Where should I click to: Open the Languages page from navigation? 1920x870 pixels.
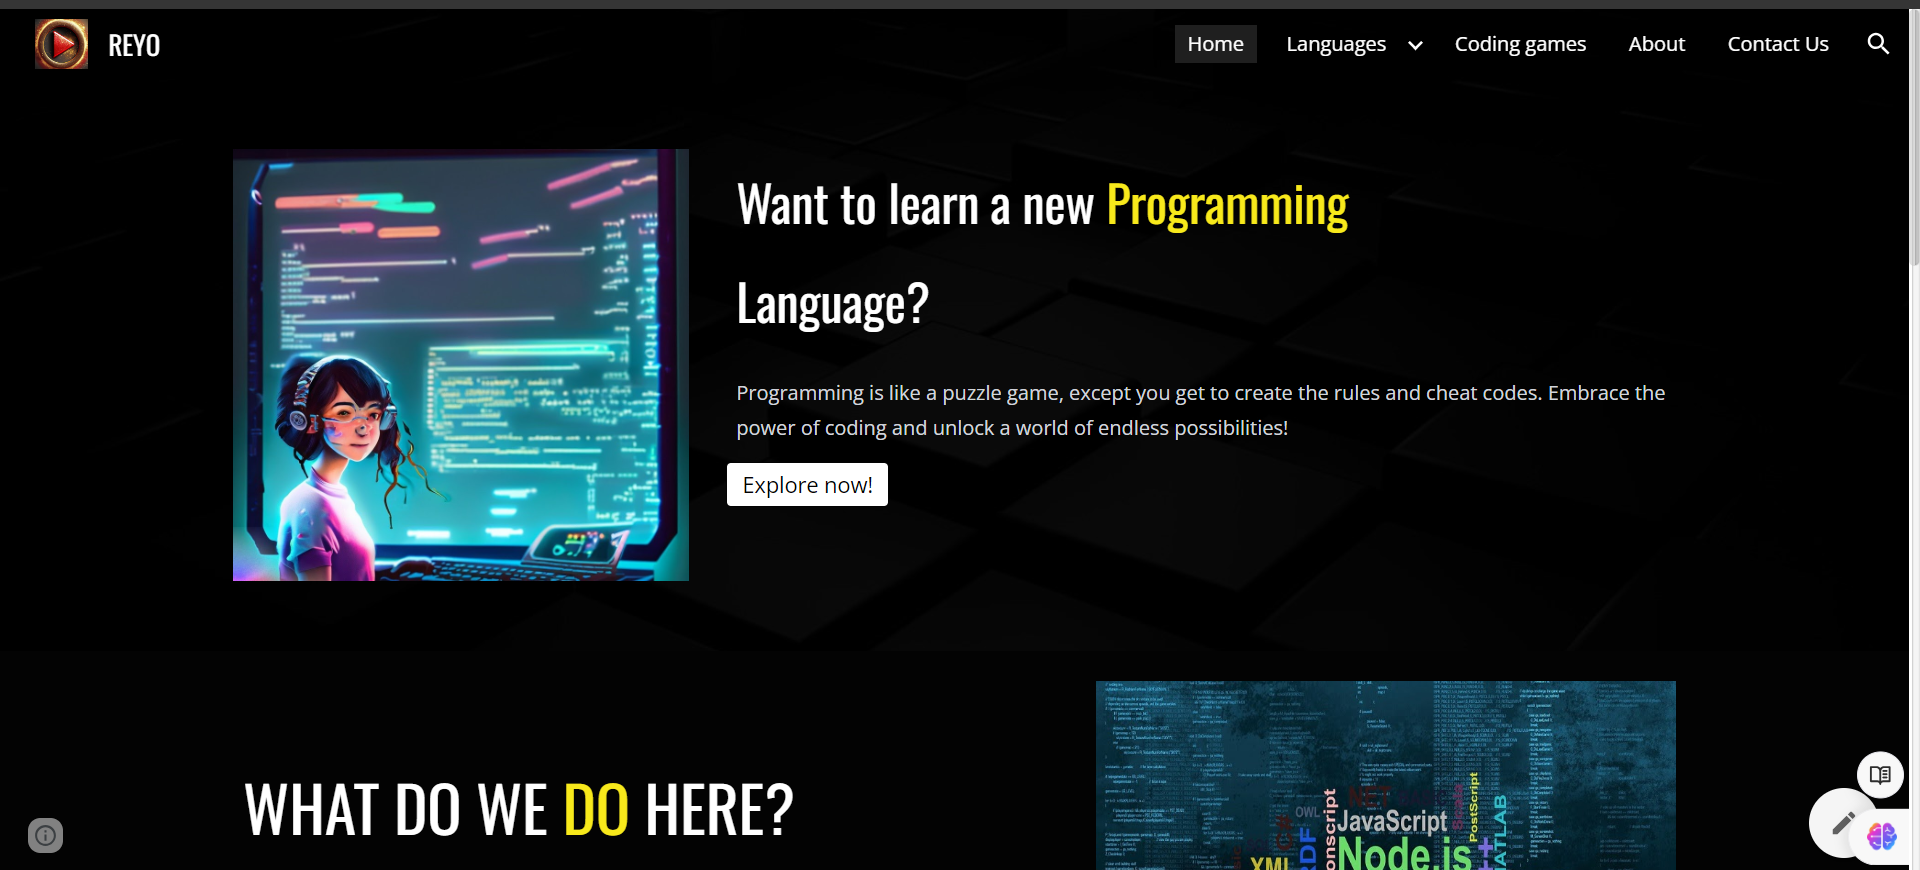tap(1335, 44)
